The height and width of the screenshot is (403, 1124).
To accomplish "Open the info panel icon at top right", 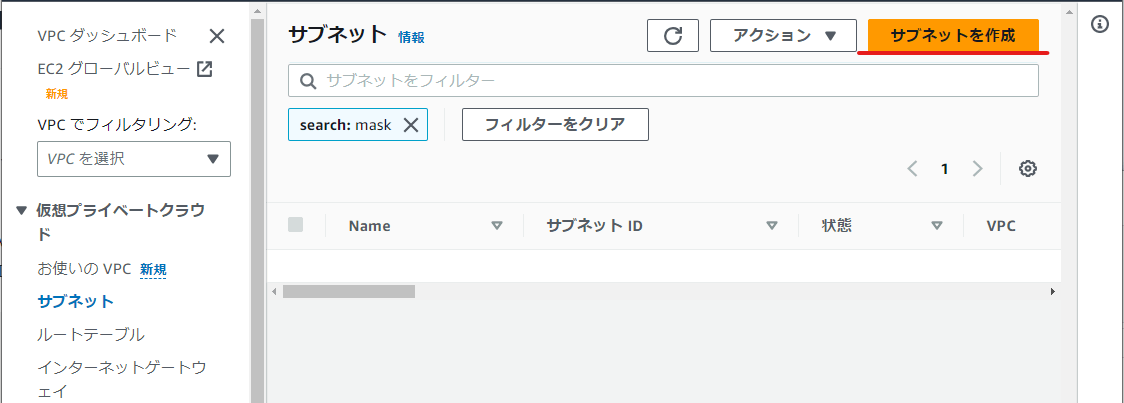I will tap(1100, 24).
